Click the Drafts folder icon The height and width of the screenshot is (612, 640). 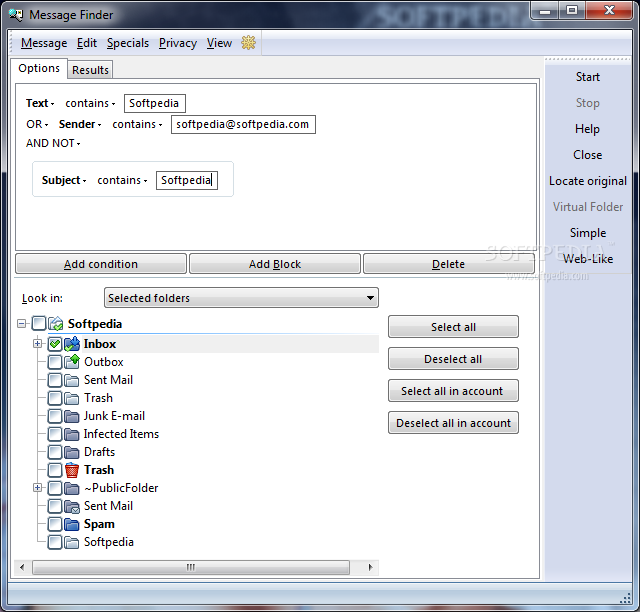click(x=72, y=452)
